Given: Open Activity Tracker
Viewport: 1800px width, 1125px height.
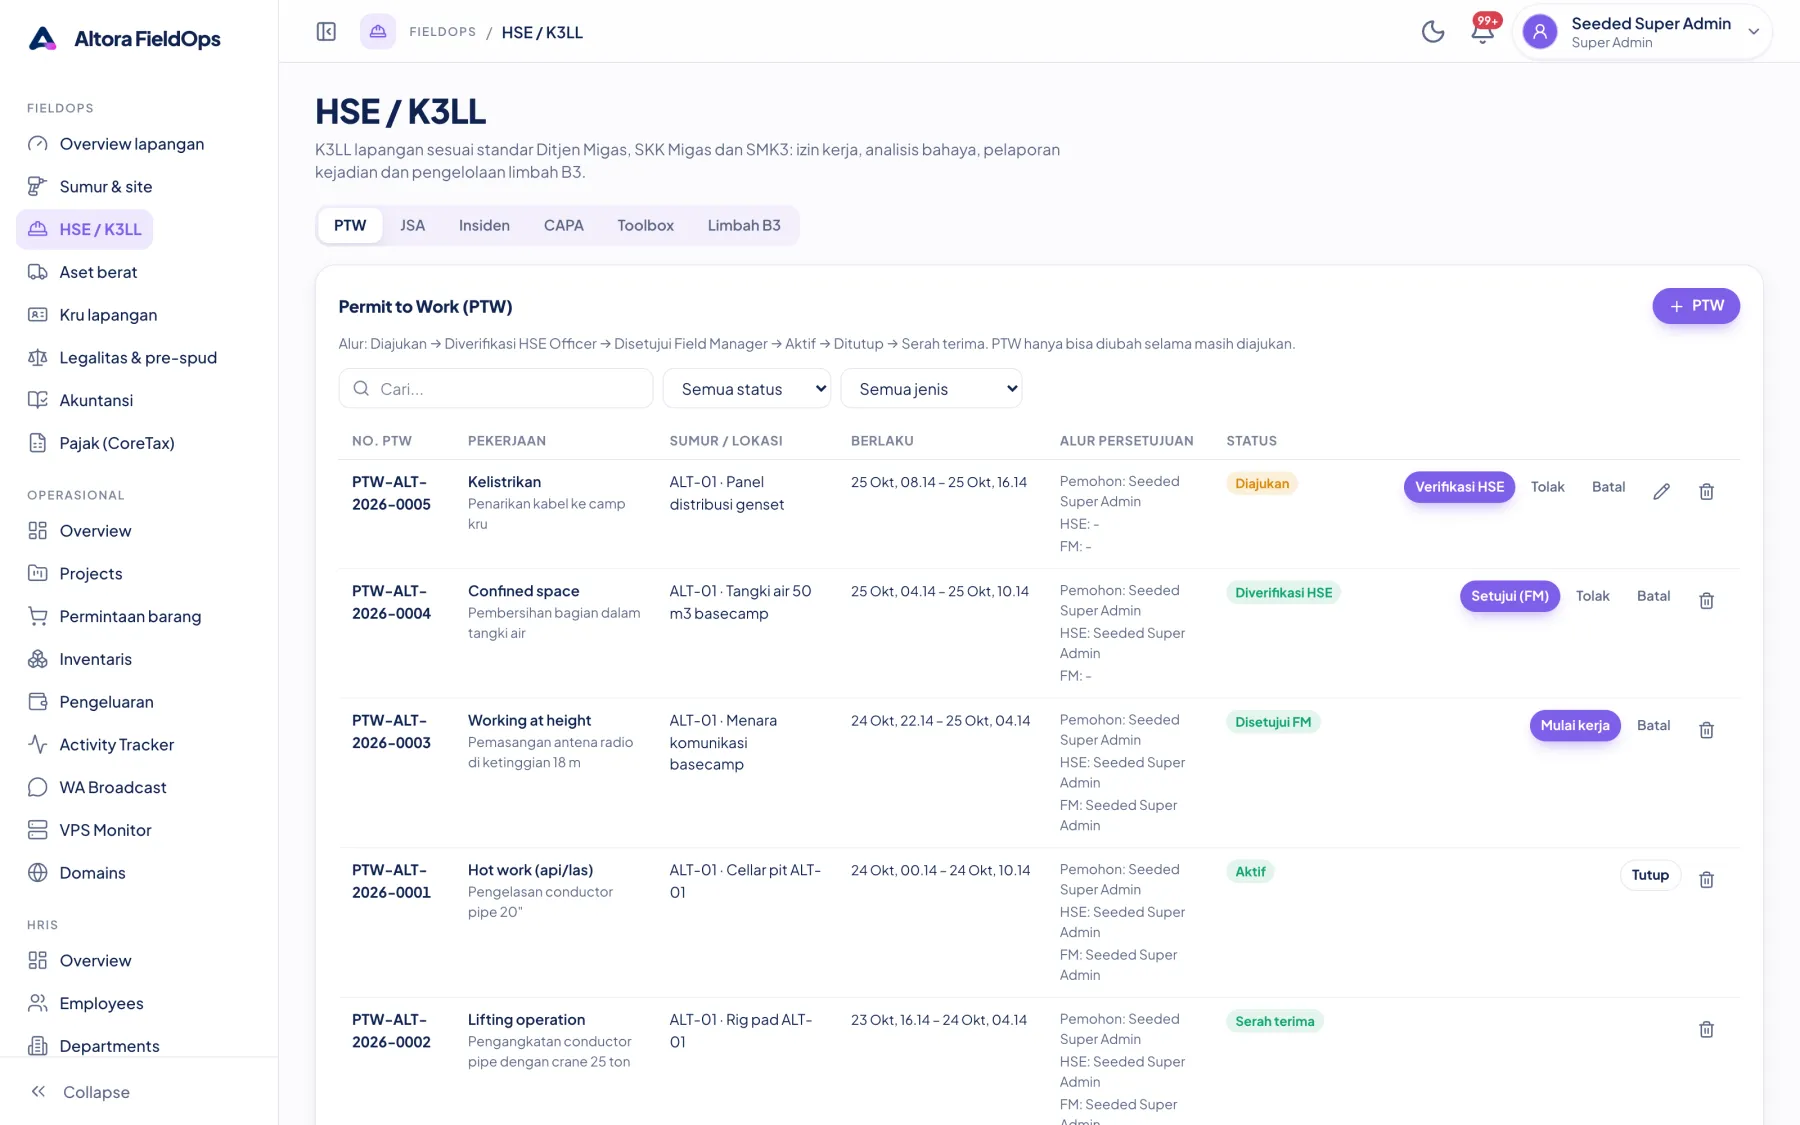Looking at the screenshot, I should pyautogui.click(x=116, y=745).
